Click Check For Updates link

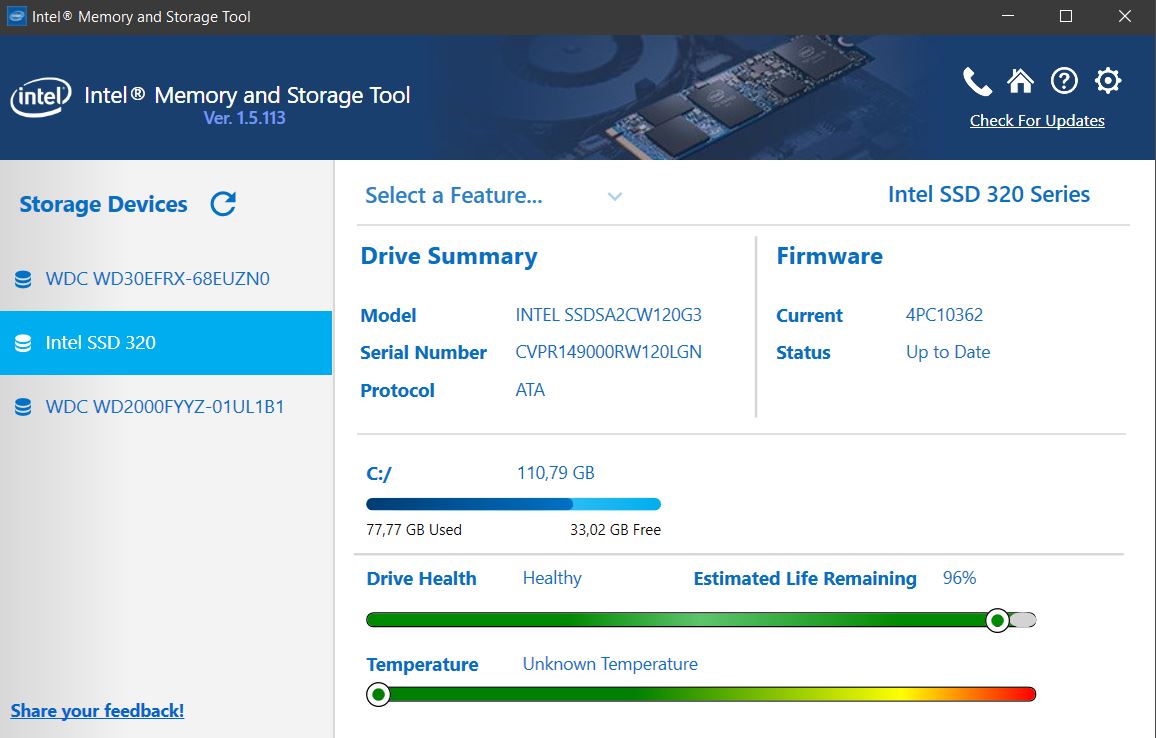click(1037, 121)
